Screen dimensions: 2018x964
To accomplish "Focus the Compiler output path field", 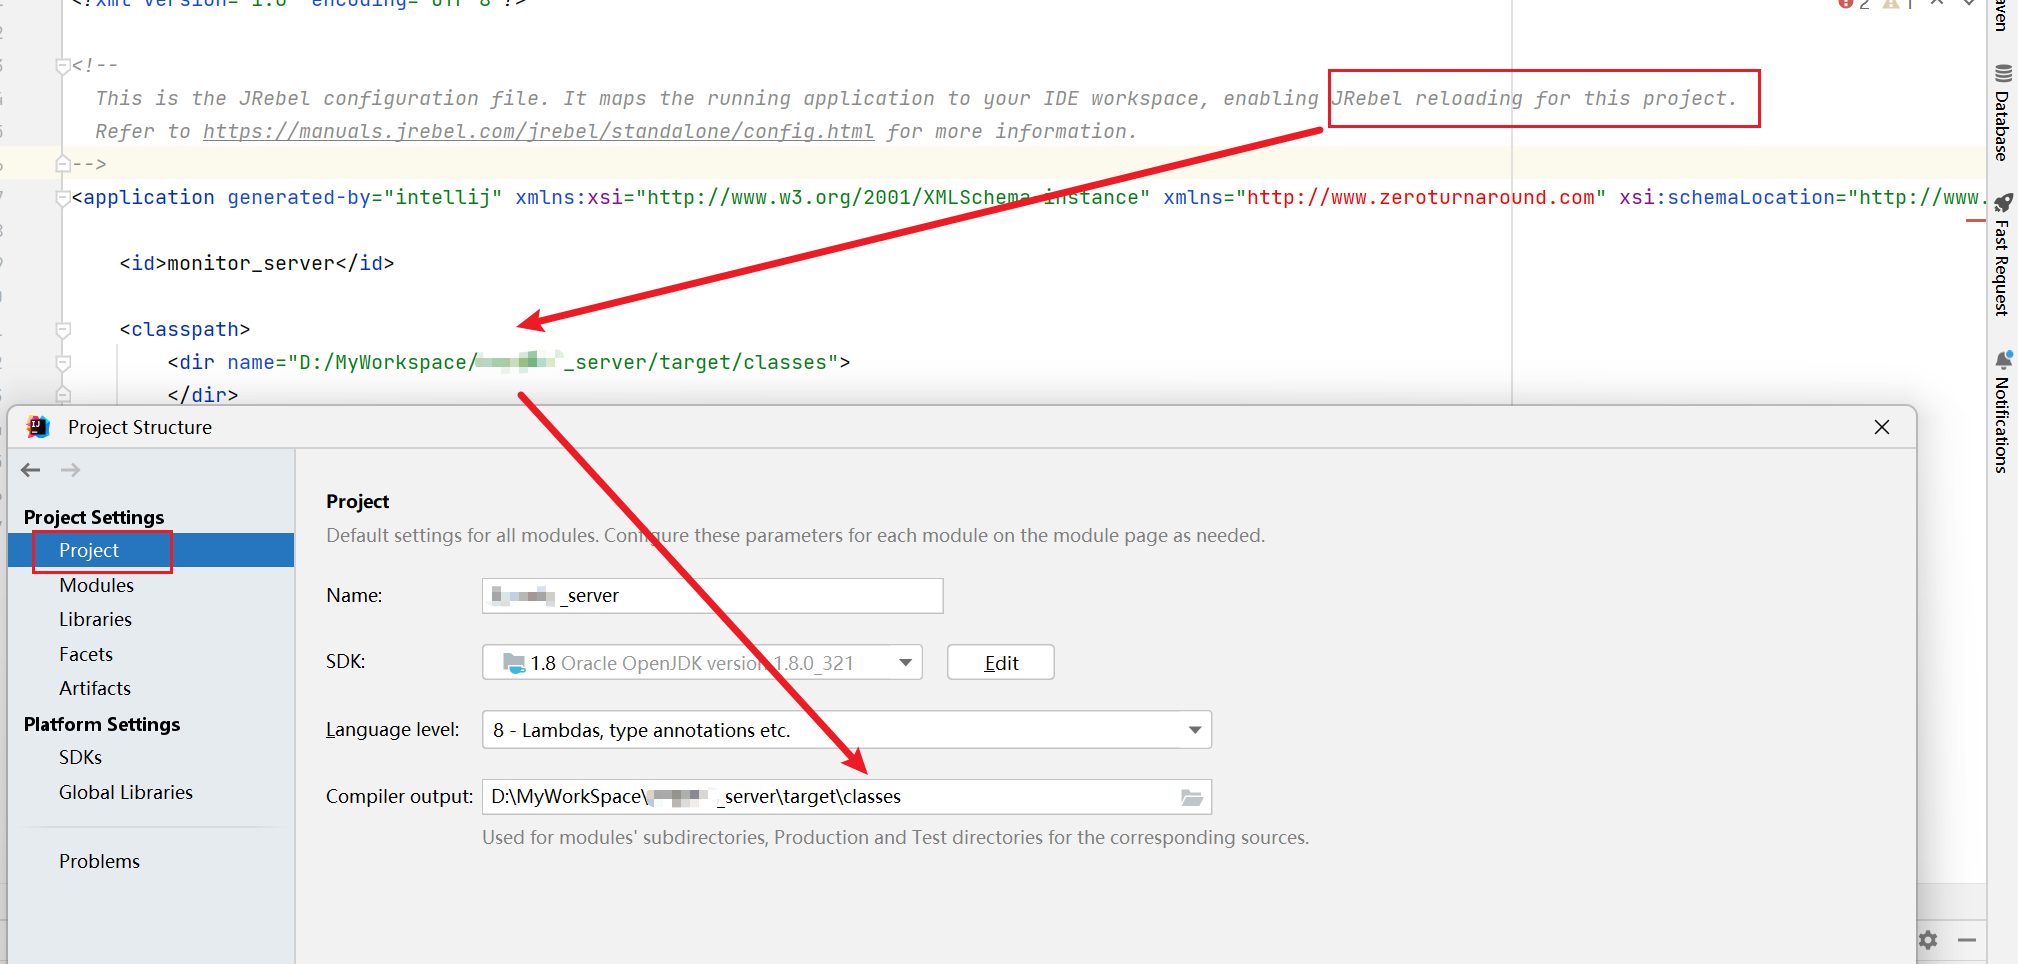I will pos(847,797).
